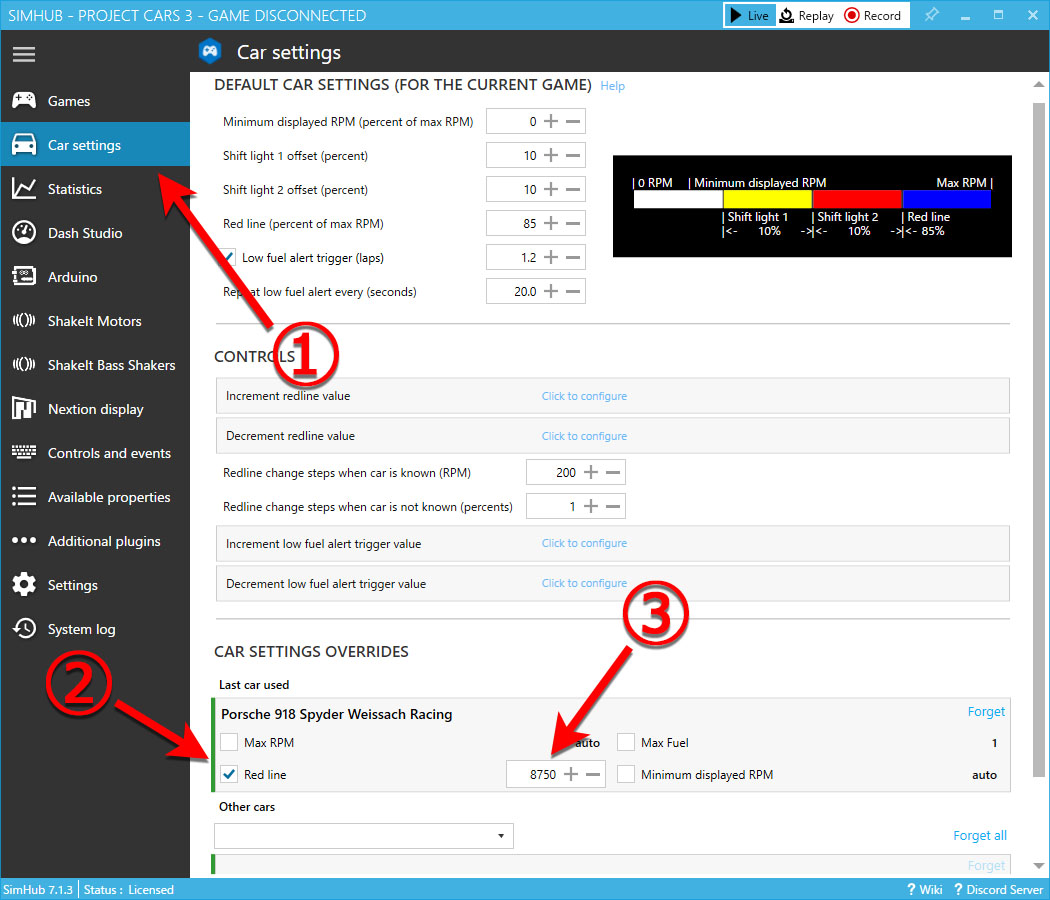Open Controls and events page

click(109, 453)
